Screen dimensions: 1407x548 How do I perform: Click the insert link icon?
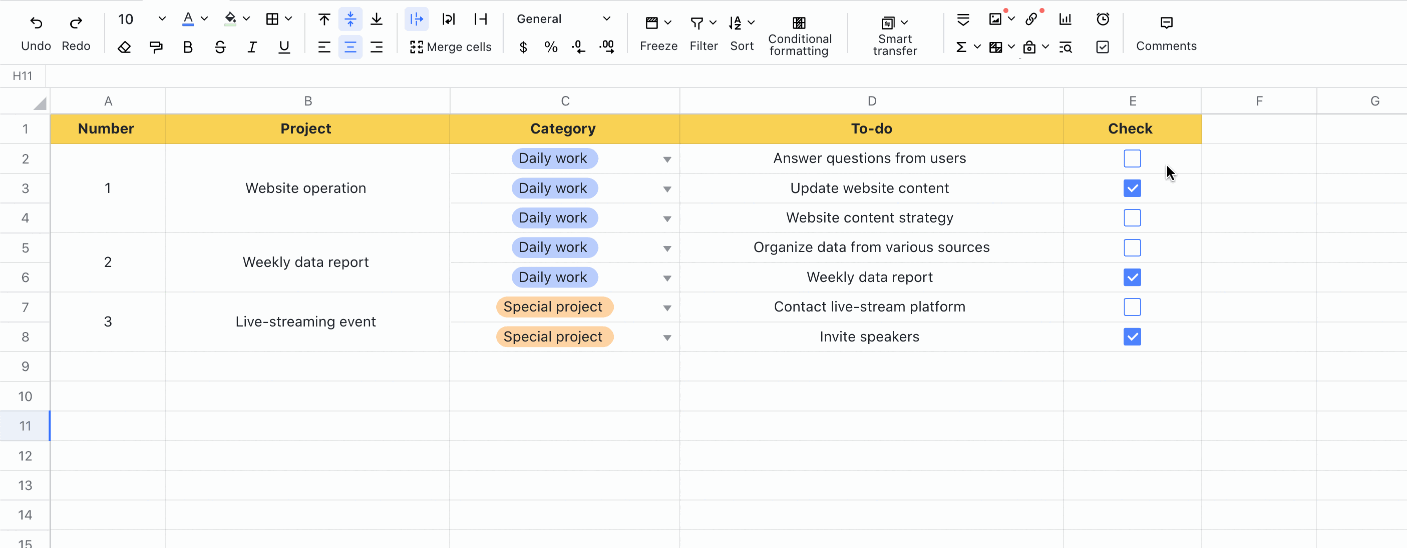[1031, 19]
